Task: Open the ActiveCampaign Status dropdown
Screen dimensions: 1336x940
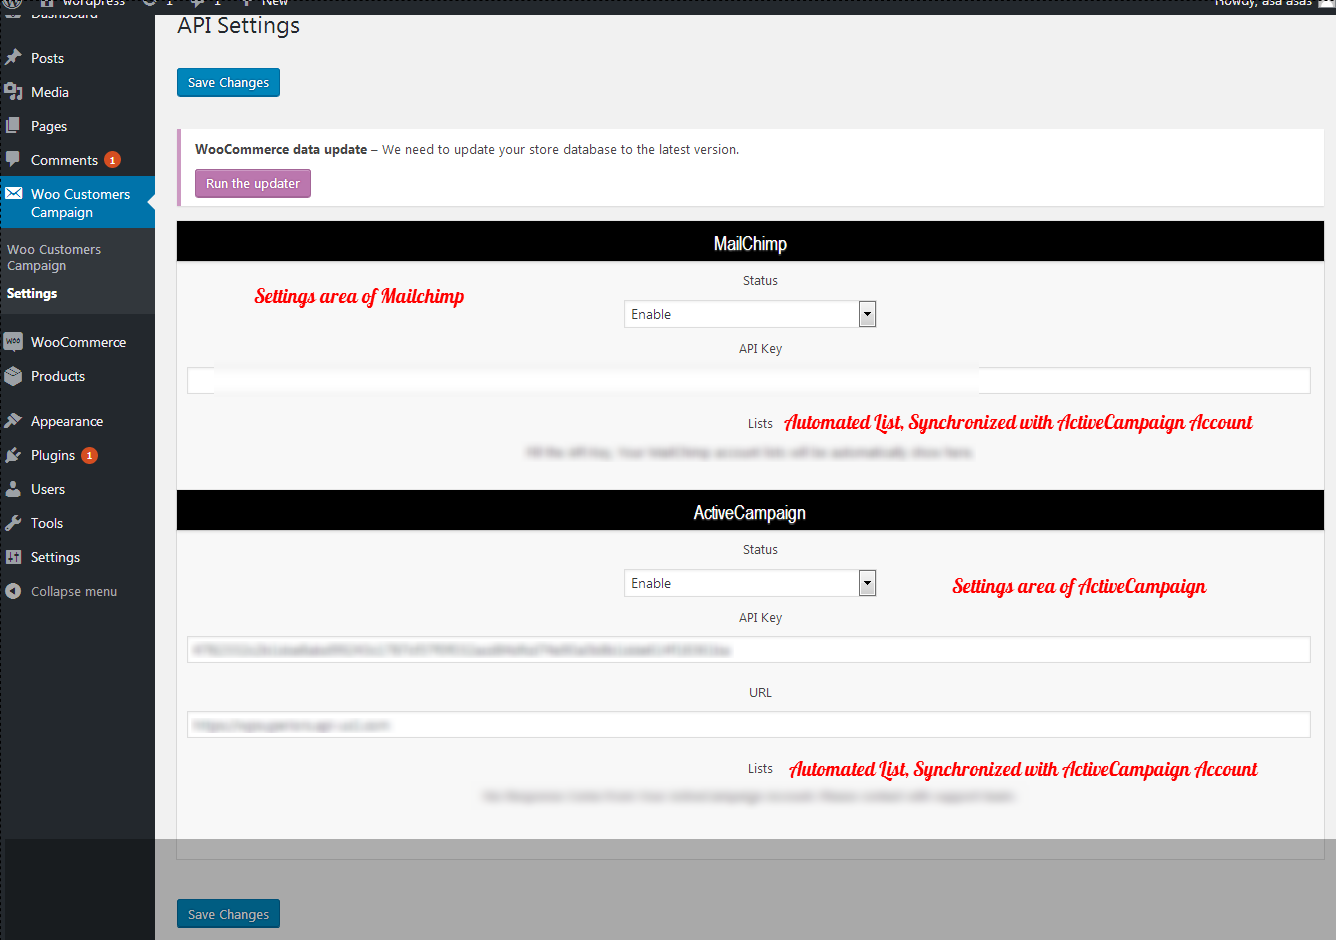Action: click(750, 583)
